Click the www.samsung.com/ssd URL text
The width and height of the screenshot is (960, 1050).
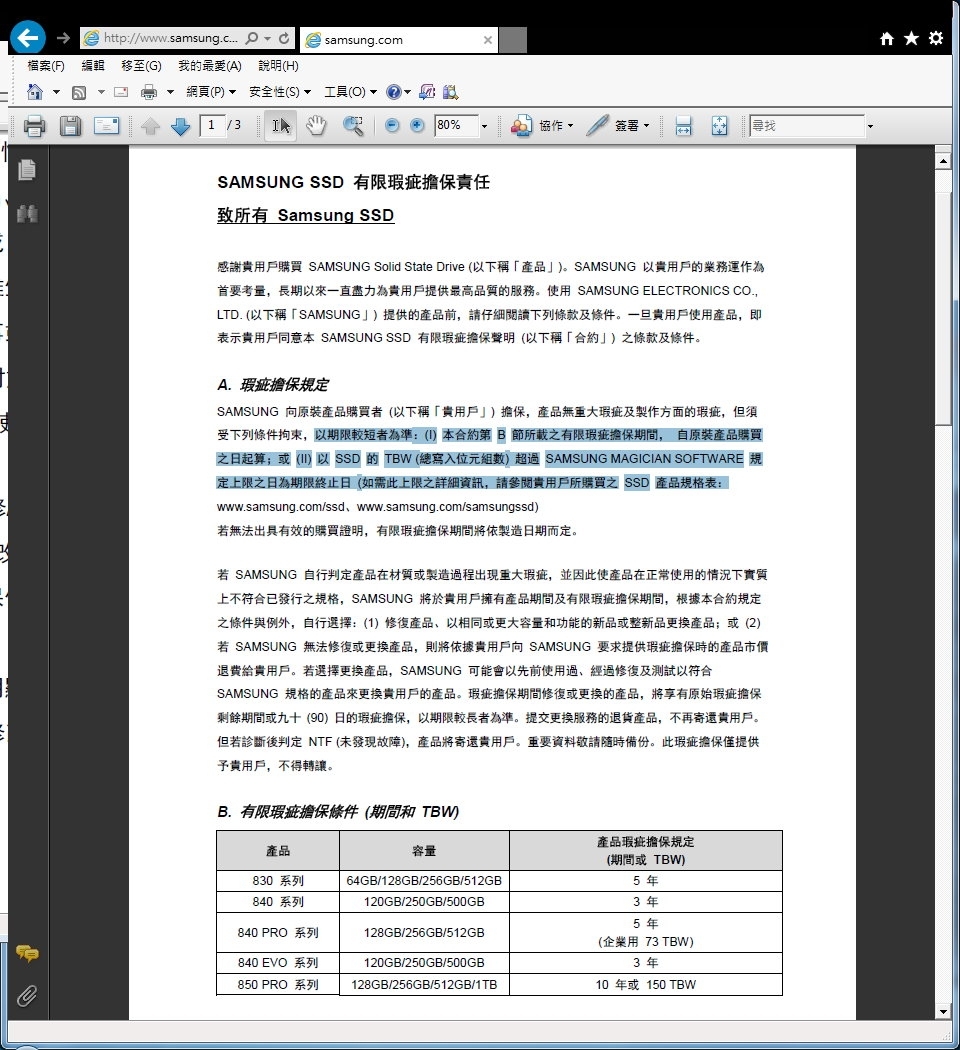[281, 506]
